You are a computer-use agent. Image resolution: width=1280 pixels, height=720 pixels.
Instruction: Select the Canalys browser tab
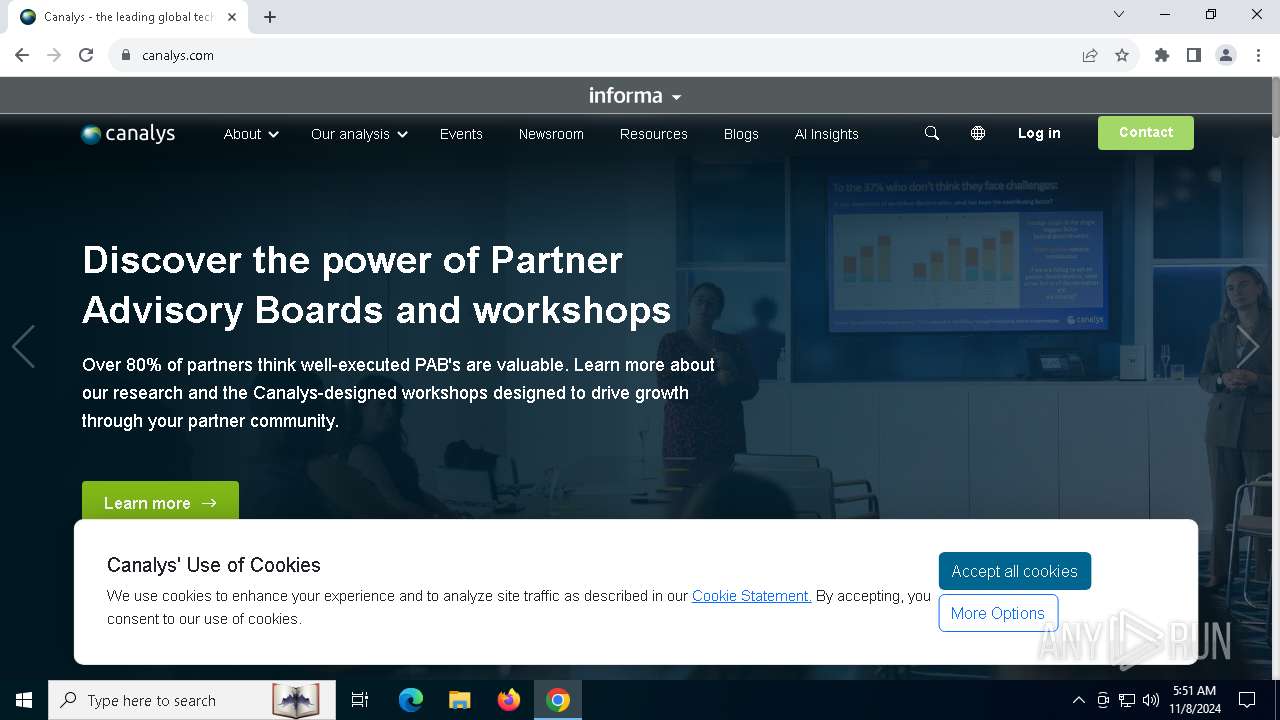pyautogui.click(x=128, y=17)
